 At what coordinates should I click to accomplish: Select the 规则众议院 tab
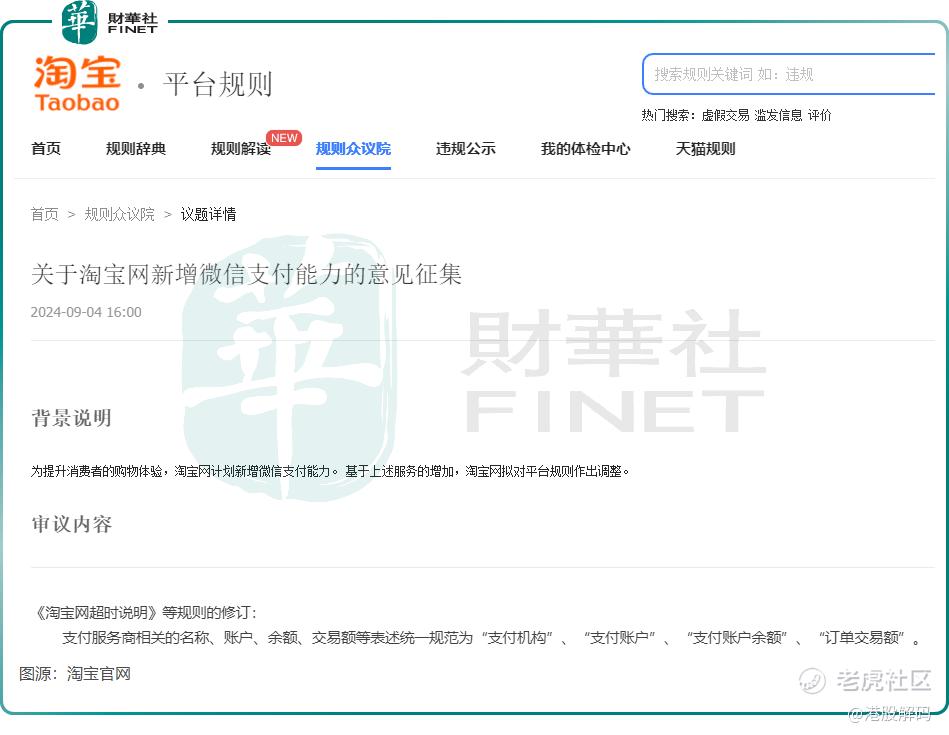pyautogui.click(x=353, y=149)
